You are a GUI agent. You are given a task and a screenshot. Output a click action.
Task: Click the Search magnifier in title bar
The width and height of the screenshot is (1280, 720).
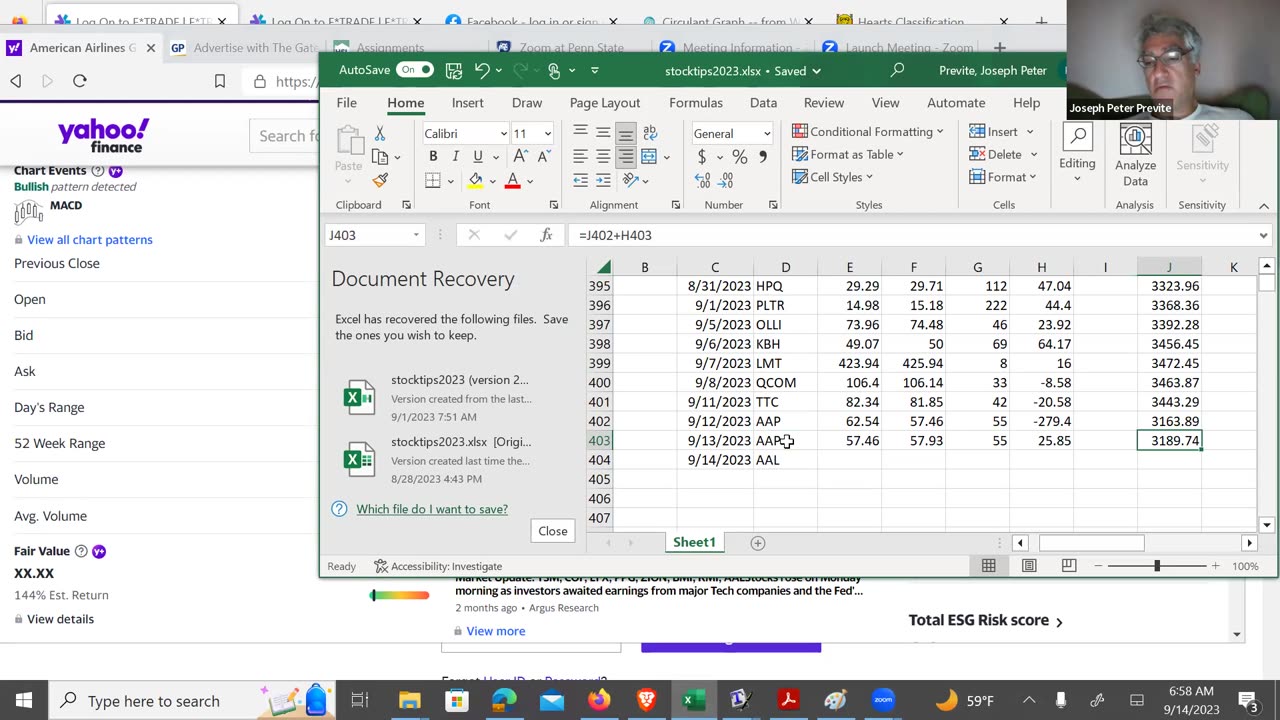(897, 70)
